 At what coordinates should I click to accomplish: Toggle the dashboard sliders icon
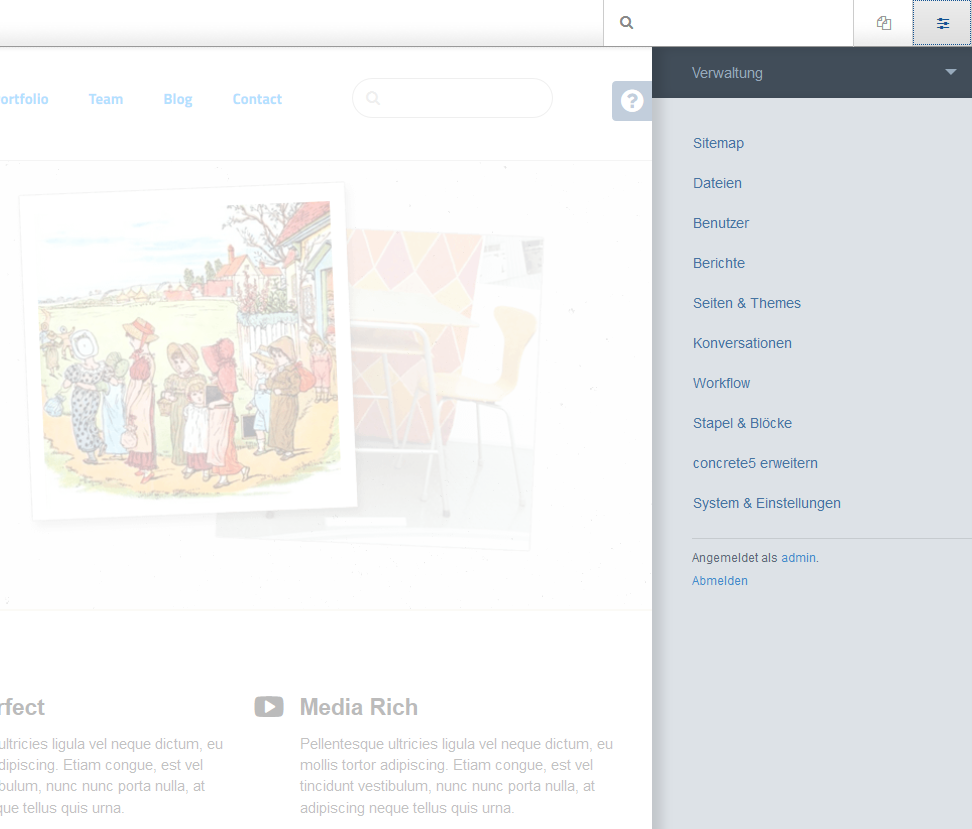pos(942,23)
